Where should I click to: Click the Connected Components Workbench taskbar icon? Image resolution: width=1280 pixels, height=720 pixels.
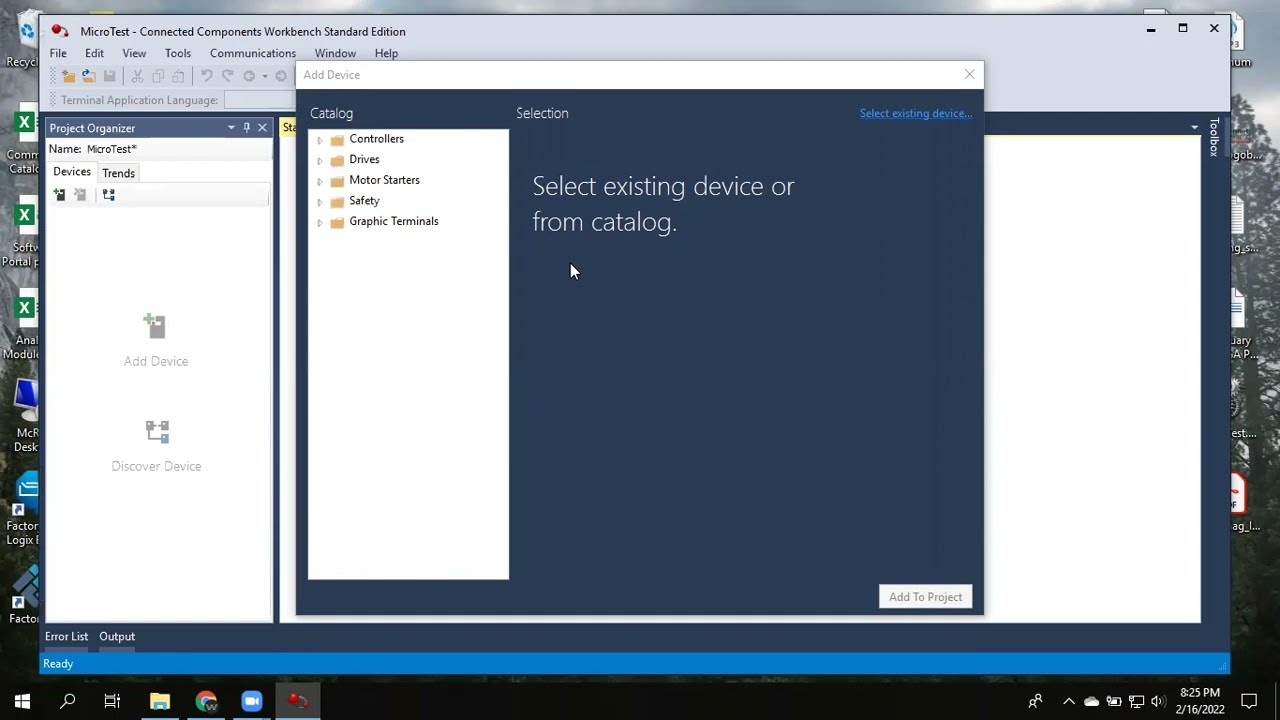(298, 701)
